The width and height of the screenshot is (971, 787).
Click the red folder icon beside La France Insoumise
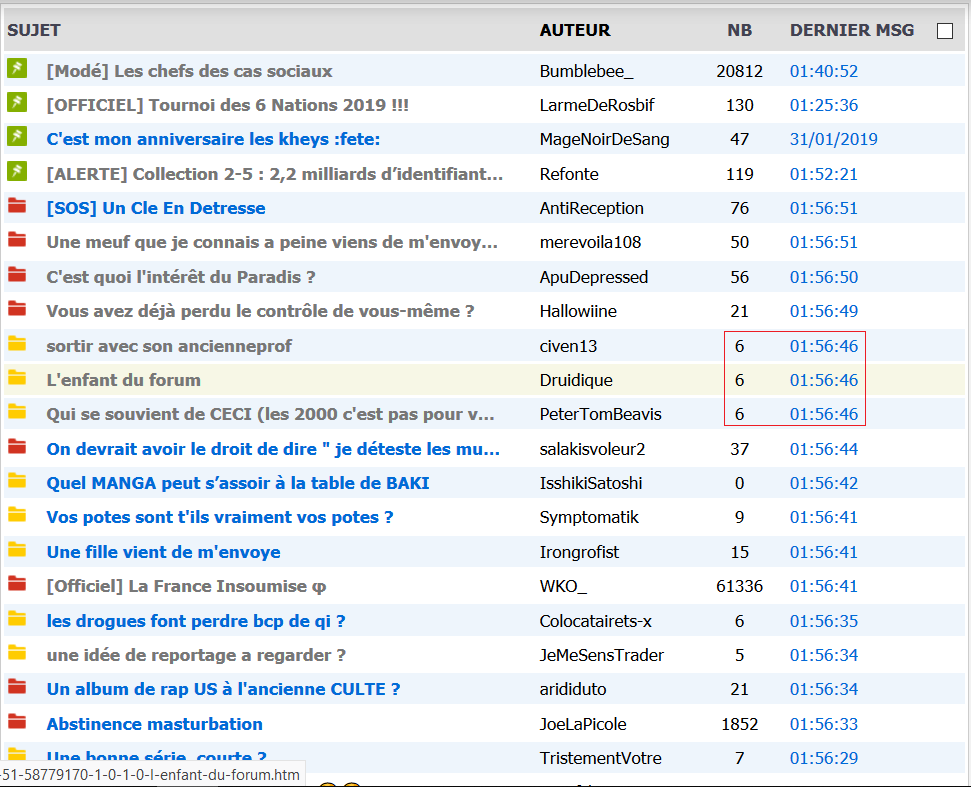17,584
